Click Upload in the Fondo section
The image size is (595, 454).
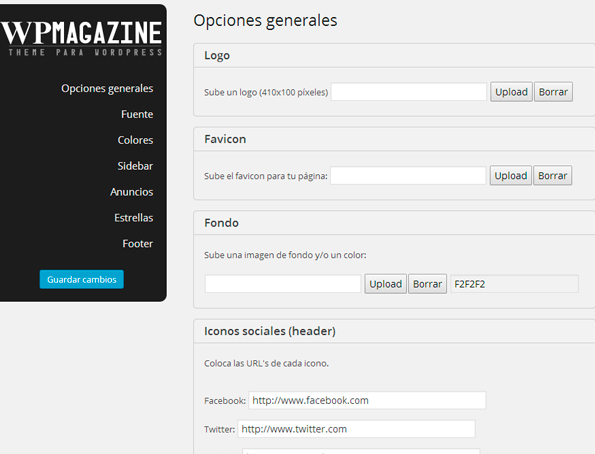tap(386, 284)
